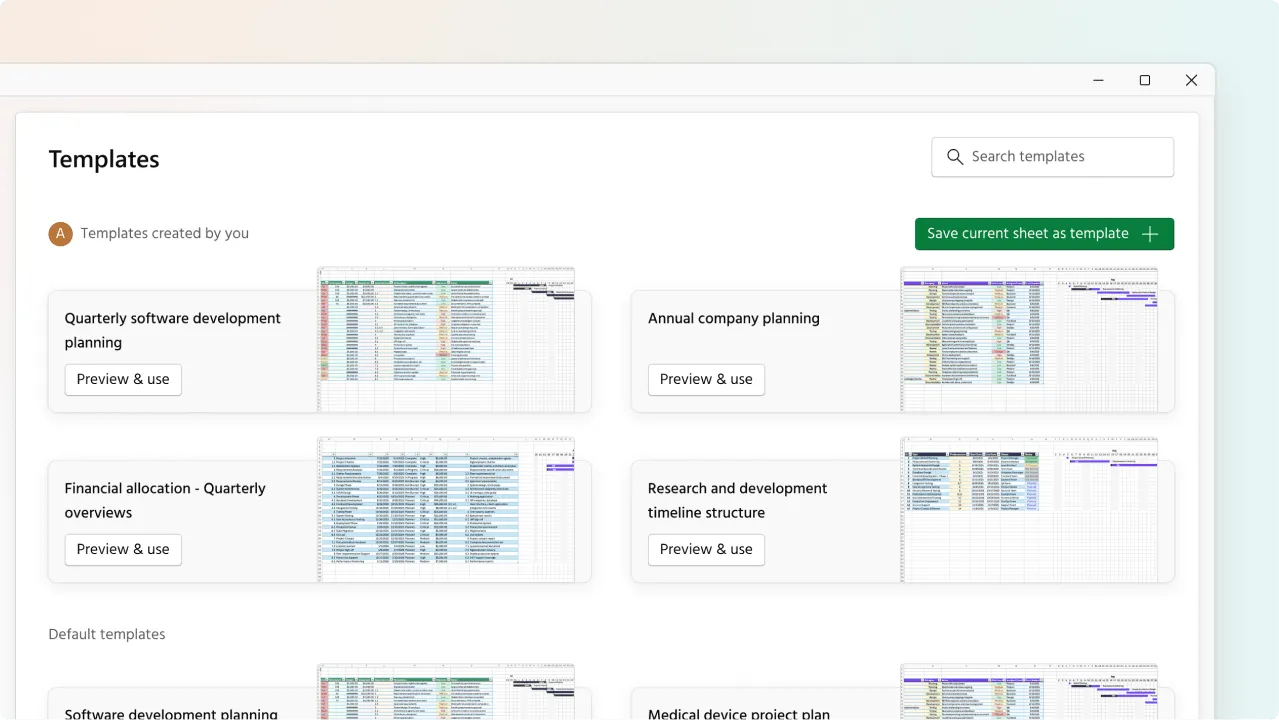The width and height of the screenshot is (1279, 720).
Task: Open the Quarterly software development planning thumbnail
Action: point(446,339)
